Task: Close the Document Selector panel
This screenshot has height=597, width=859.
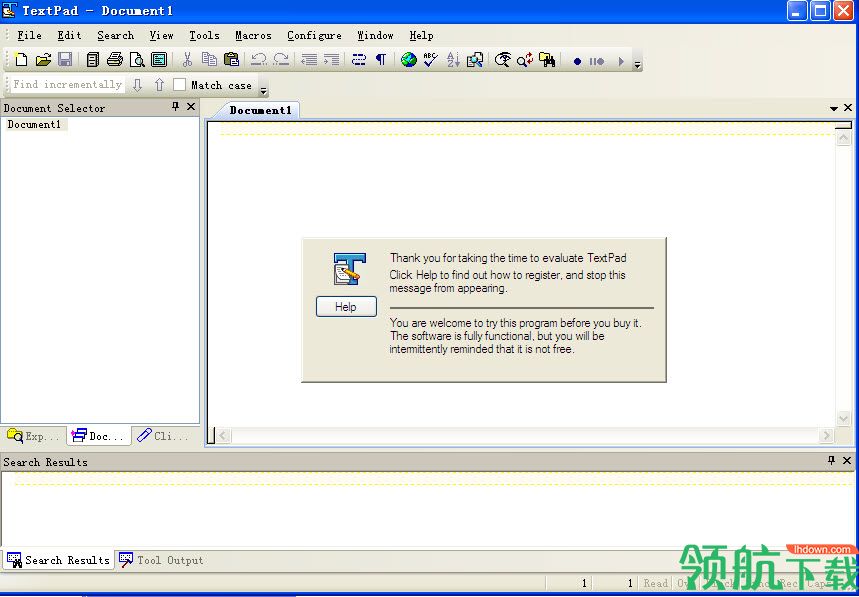Action: pyautogui.click(x=191, y=106)
